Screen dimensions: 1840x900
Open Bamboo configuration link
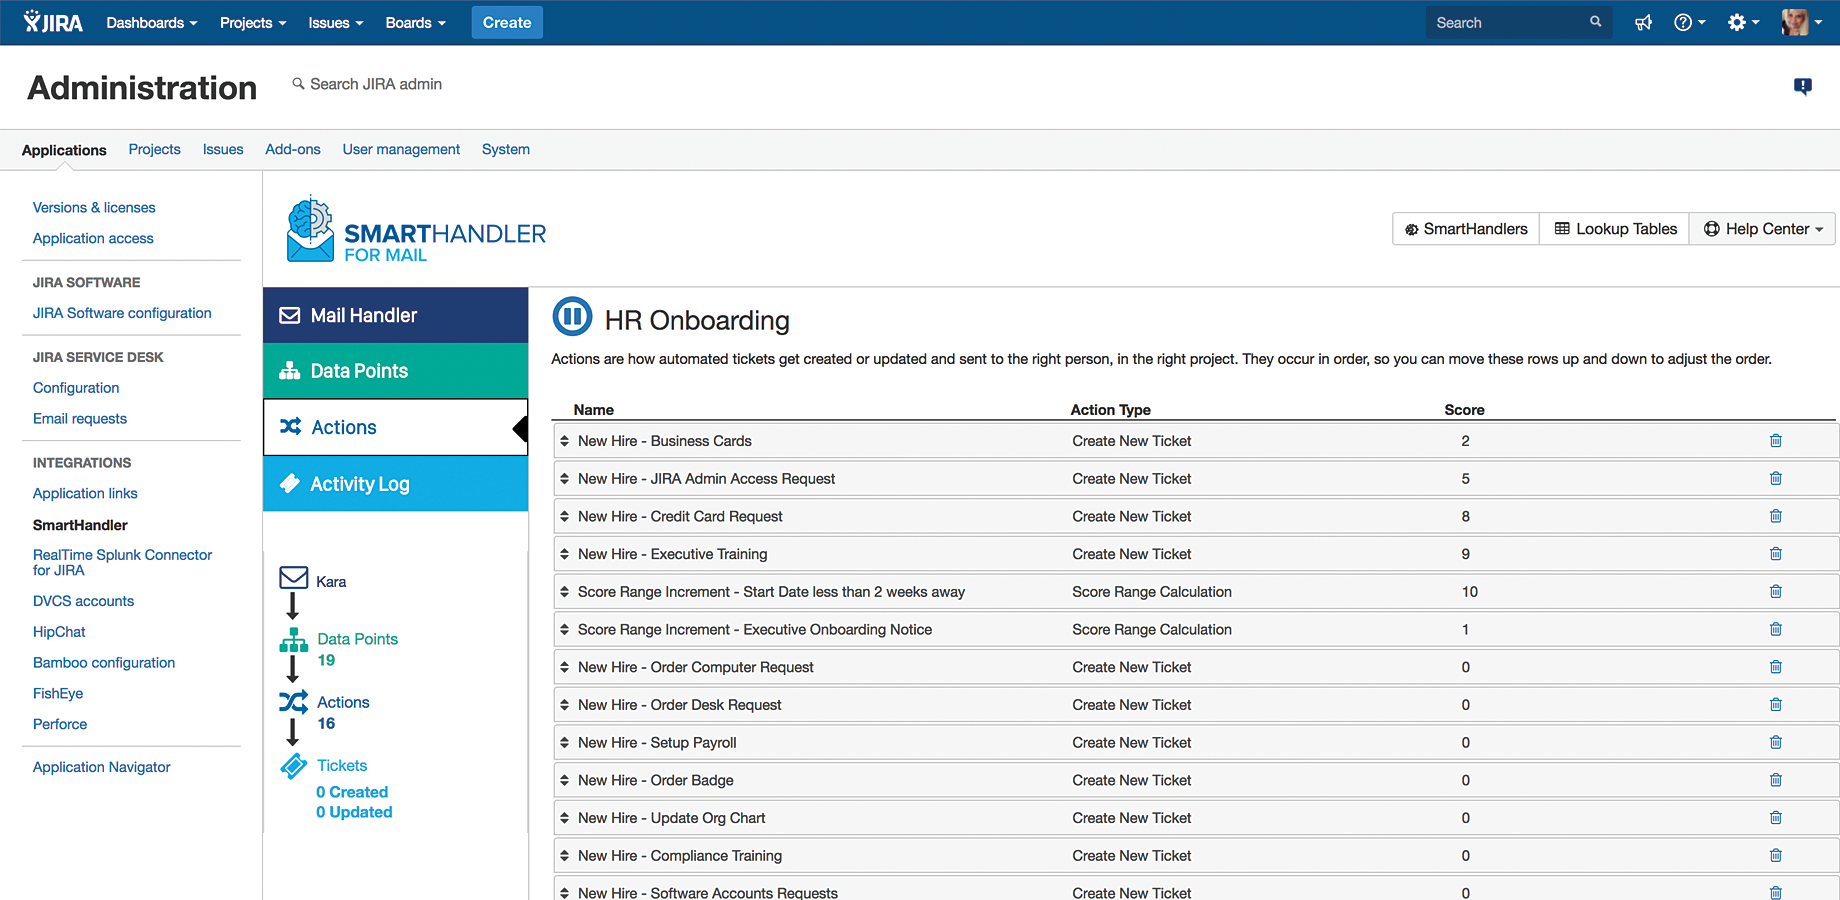point(104,663)
